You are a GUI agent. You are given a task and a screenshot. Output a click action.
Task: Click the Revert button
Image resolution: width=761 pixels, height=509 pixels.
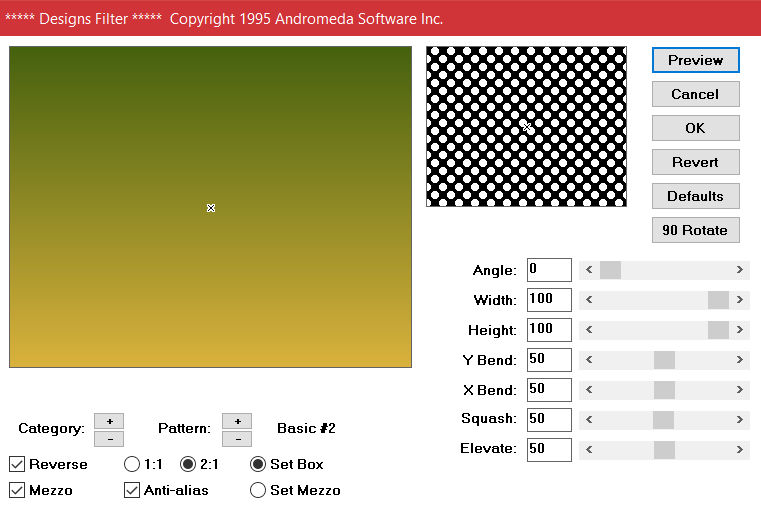pyautogui.click(x=695, y=162)
